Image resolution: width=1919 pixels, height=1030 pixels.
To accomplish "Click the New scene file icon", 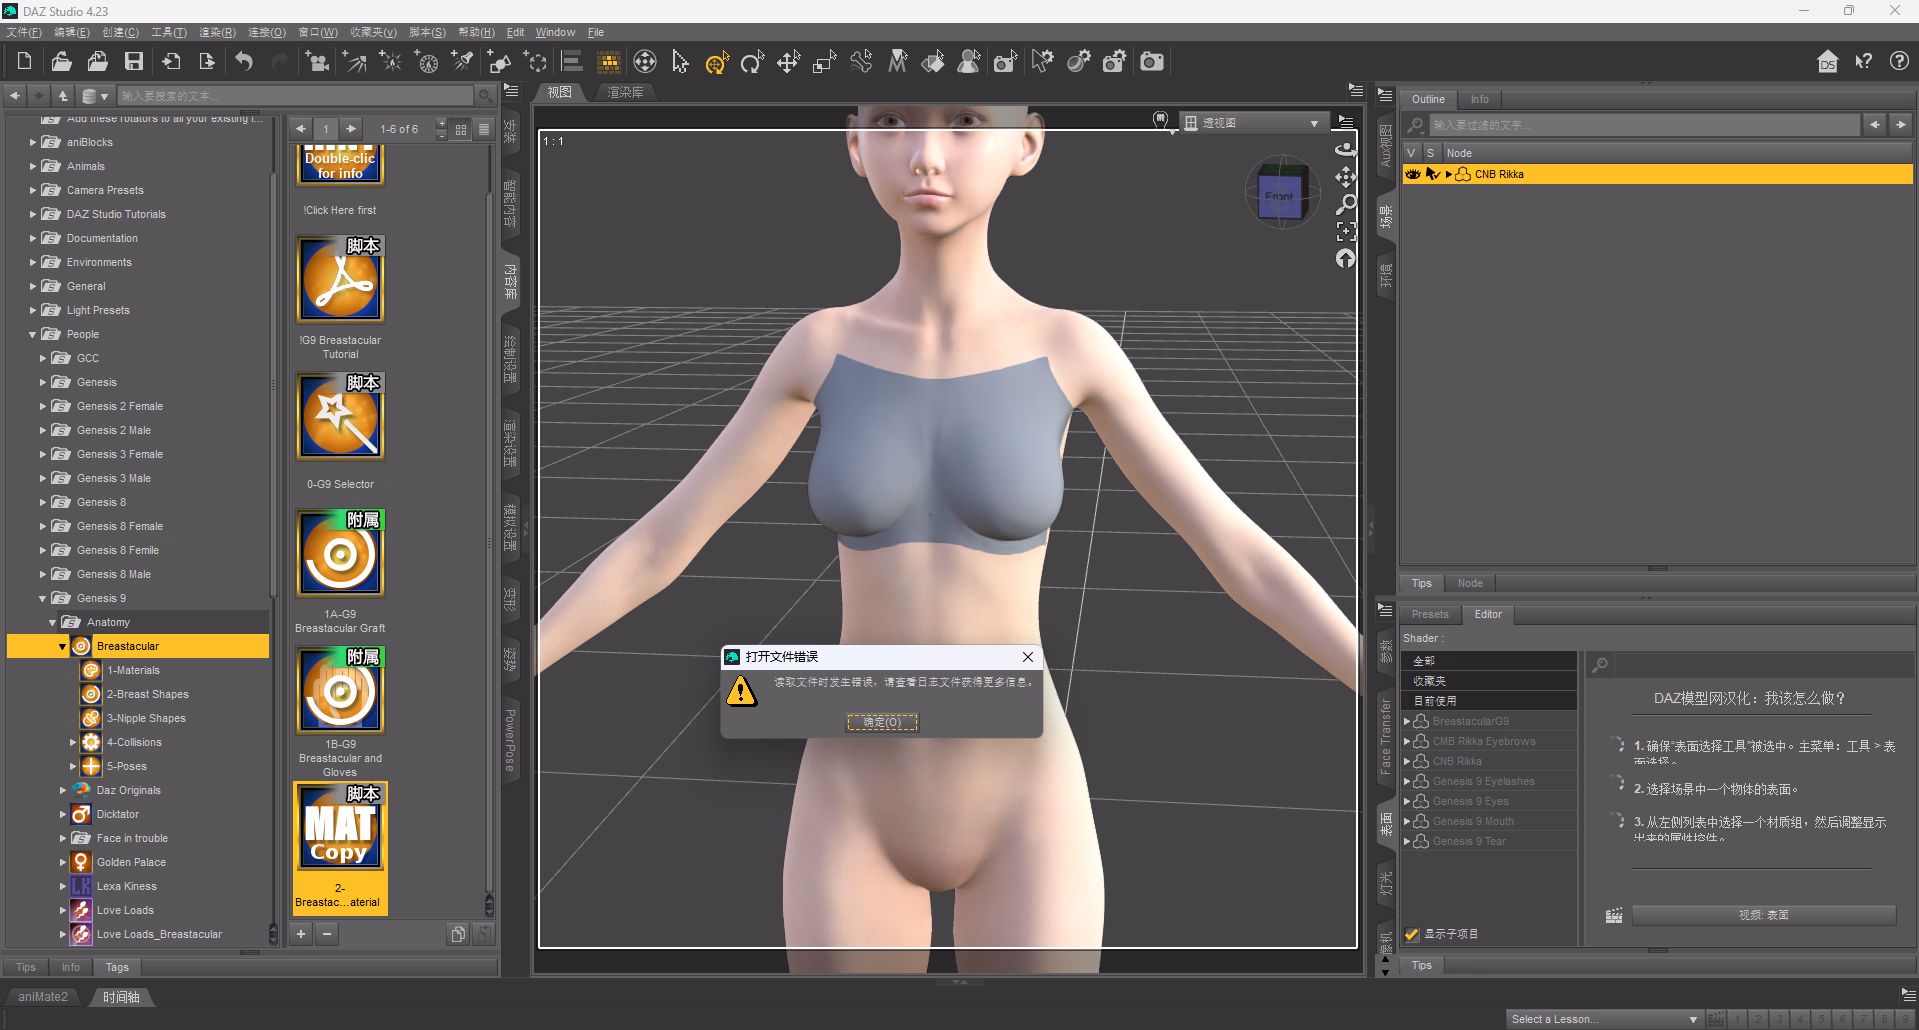I will 24,62.
